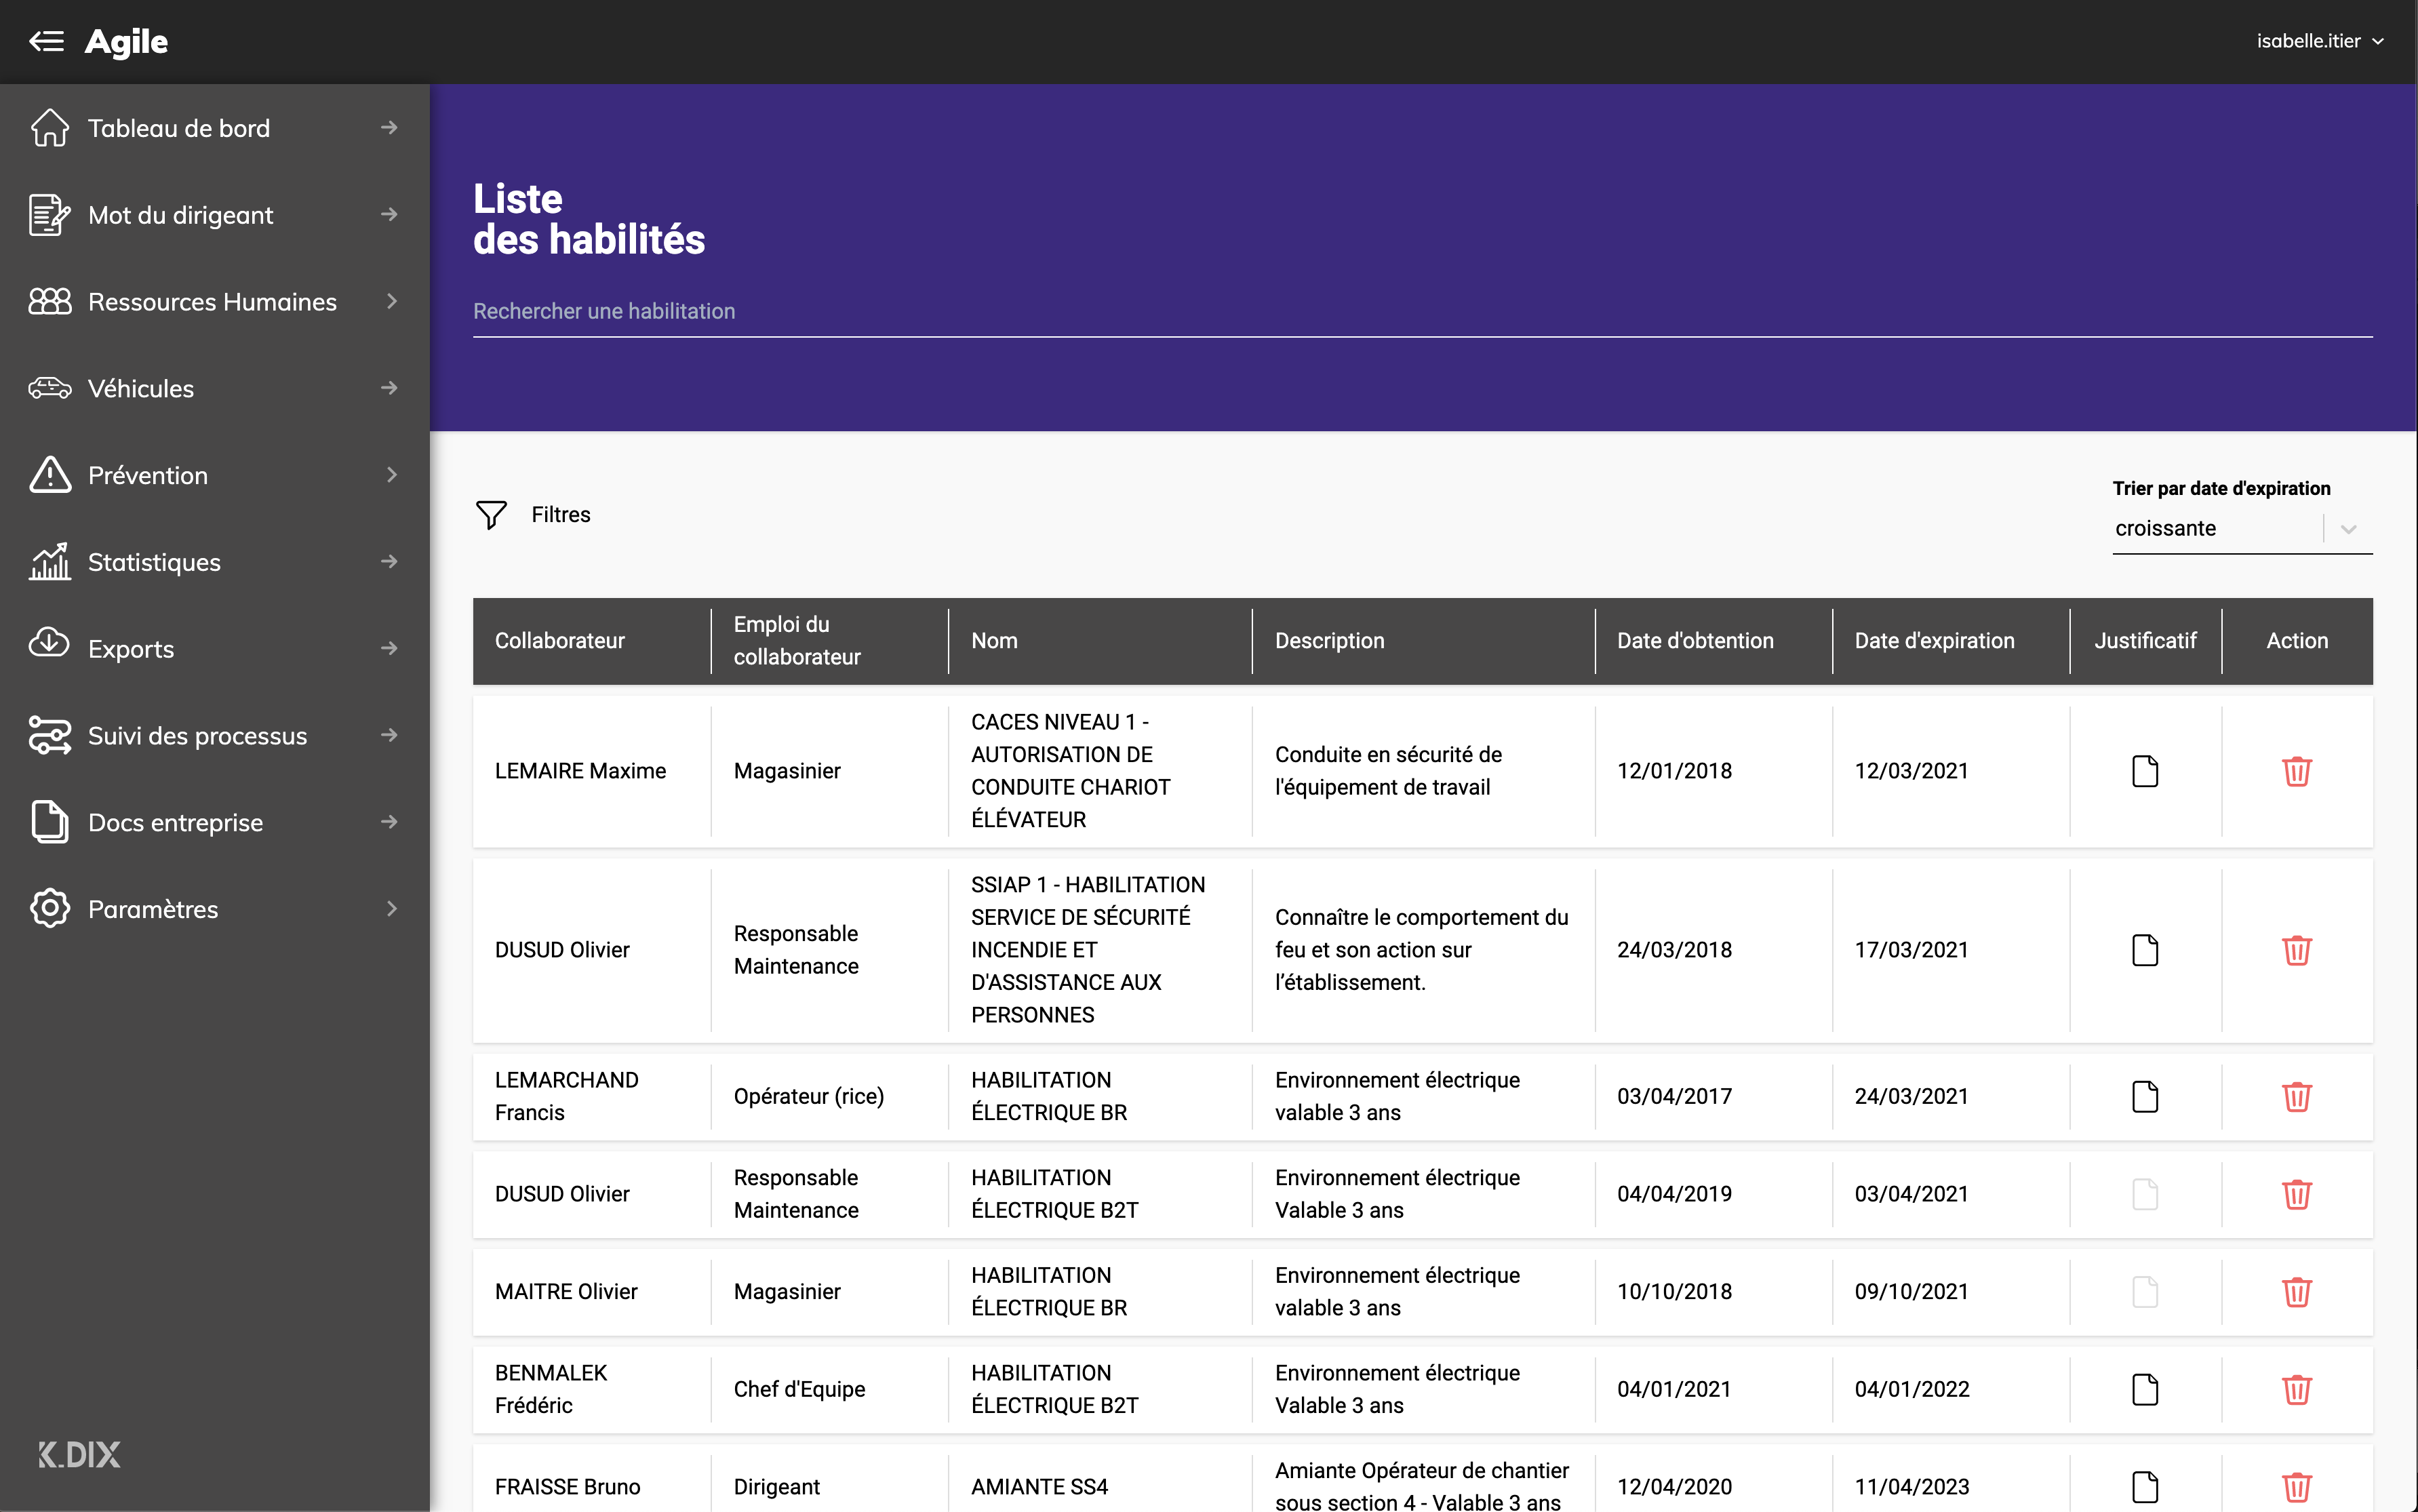
Task: Open Docs entreprise from the sidebar
Action: [215, 822]
